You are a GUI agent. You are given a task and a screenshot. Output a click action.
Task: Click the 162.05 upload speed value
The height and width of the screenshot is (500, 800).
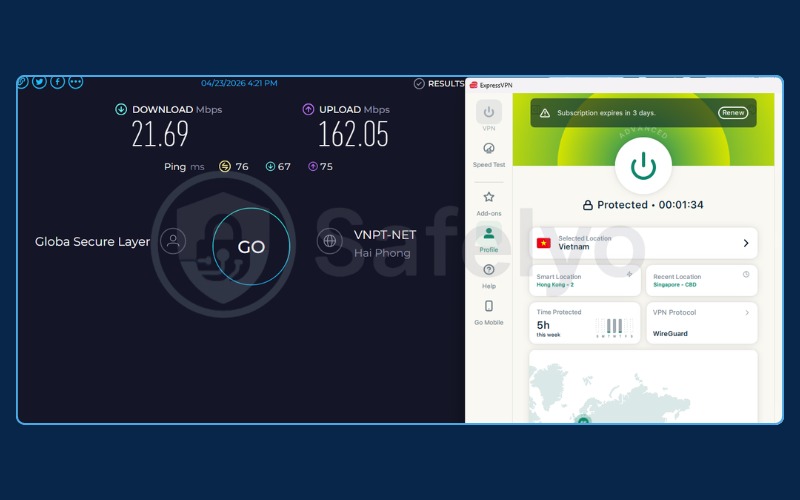[x=353, y=134]
